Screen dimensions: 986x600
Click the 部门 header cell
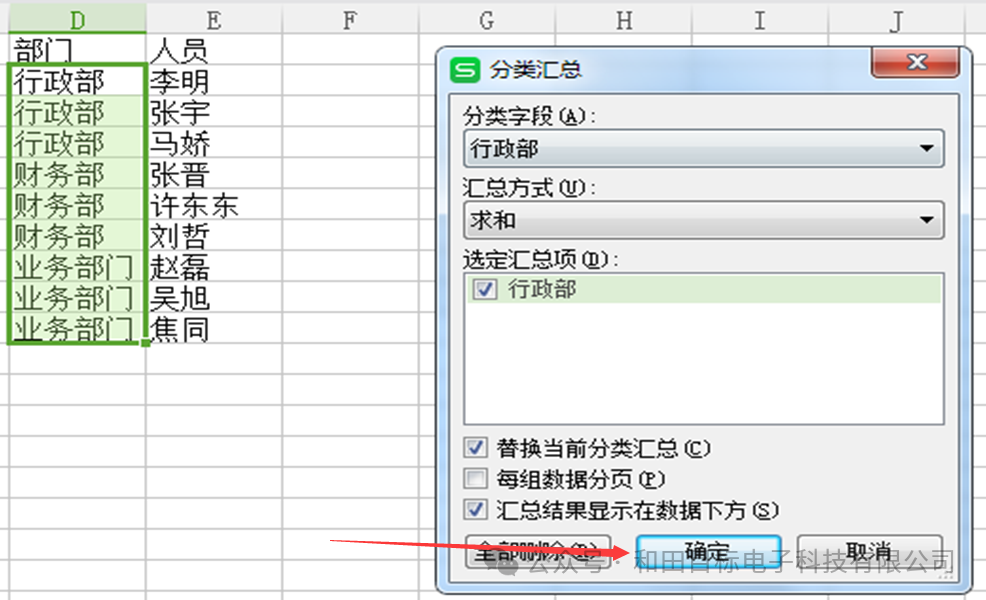point(77,49)
